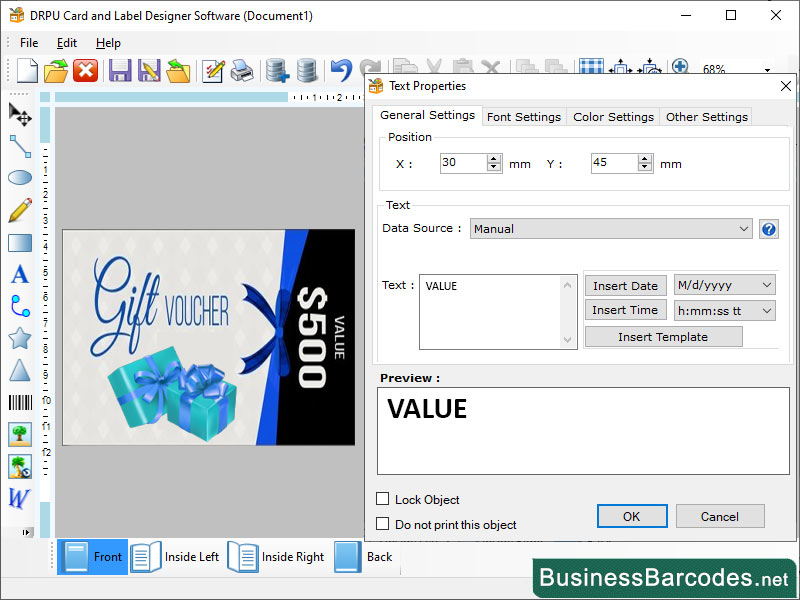Open file with the folder icon
Image resolution: width=800 pixels, height=600 pixels.
(56, 70)
